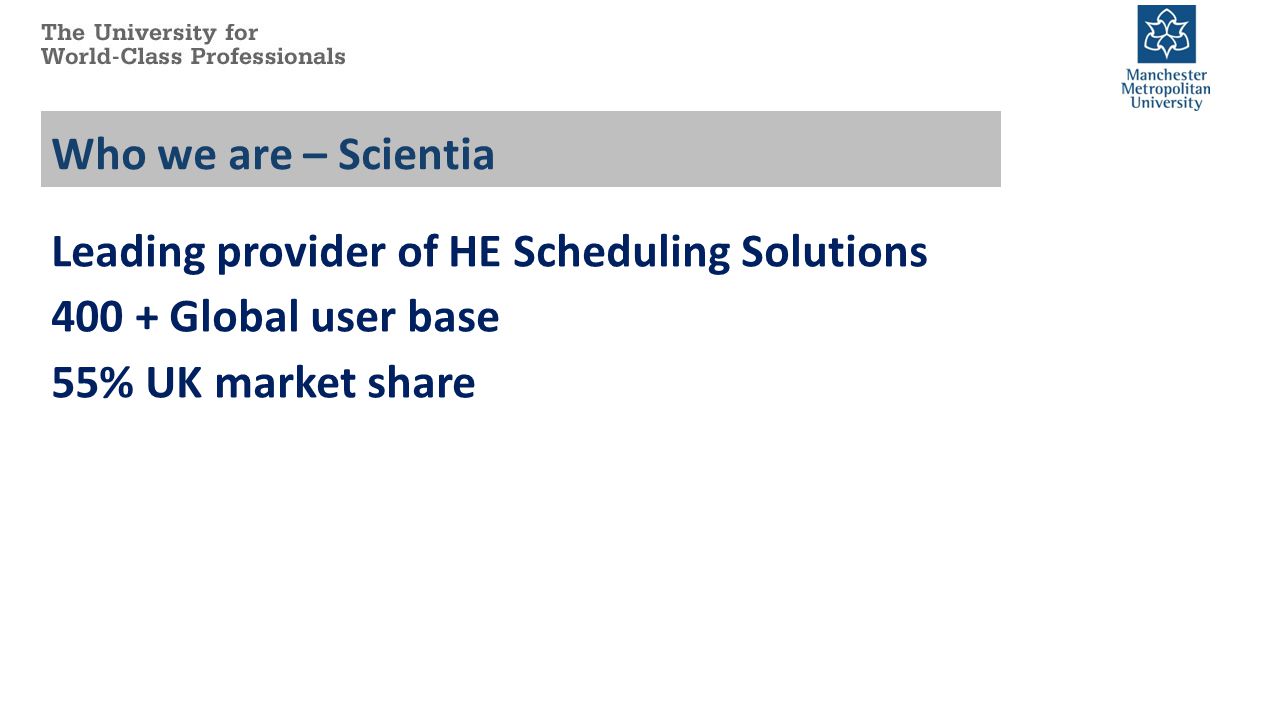
Task: Click the '55%' figure in third line
Action: tap(92, 383)
